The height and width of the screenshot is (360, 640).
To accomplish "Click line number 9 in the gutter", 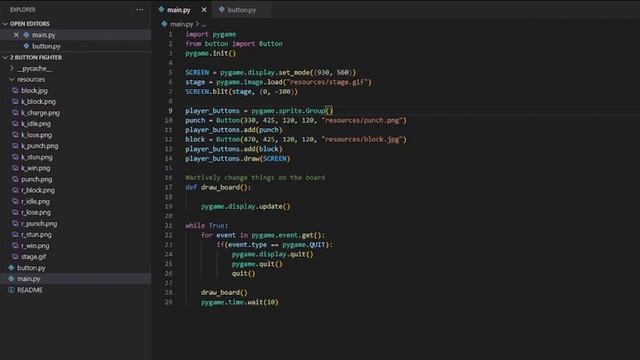I will 170,111.
